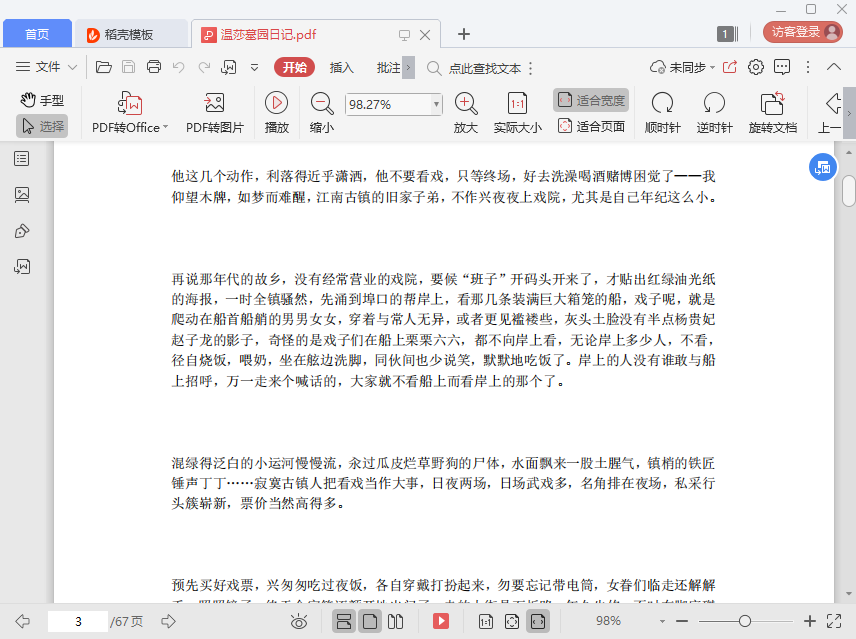Open the 文件 menu

[x=46, y=67]
